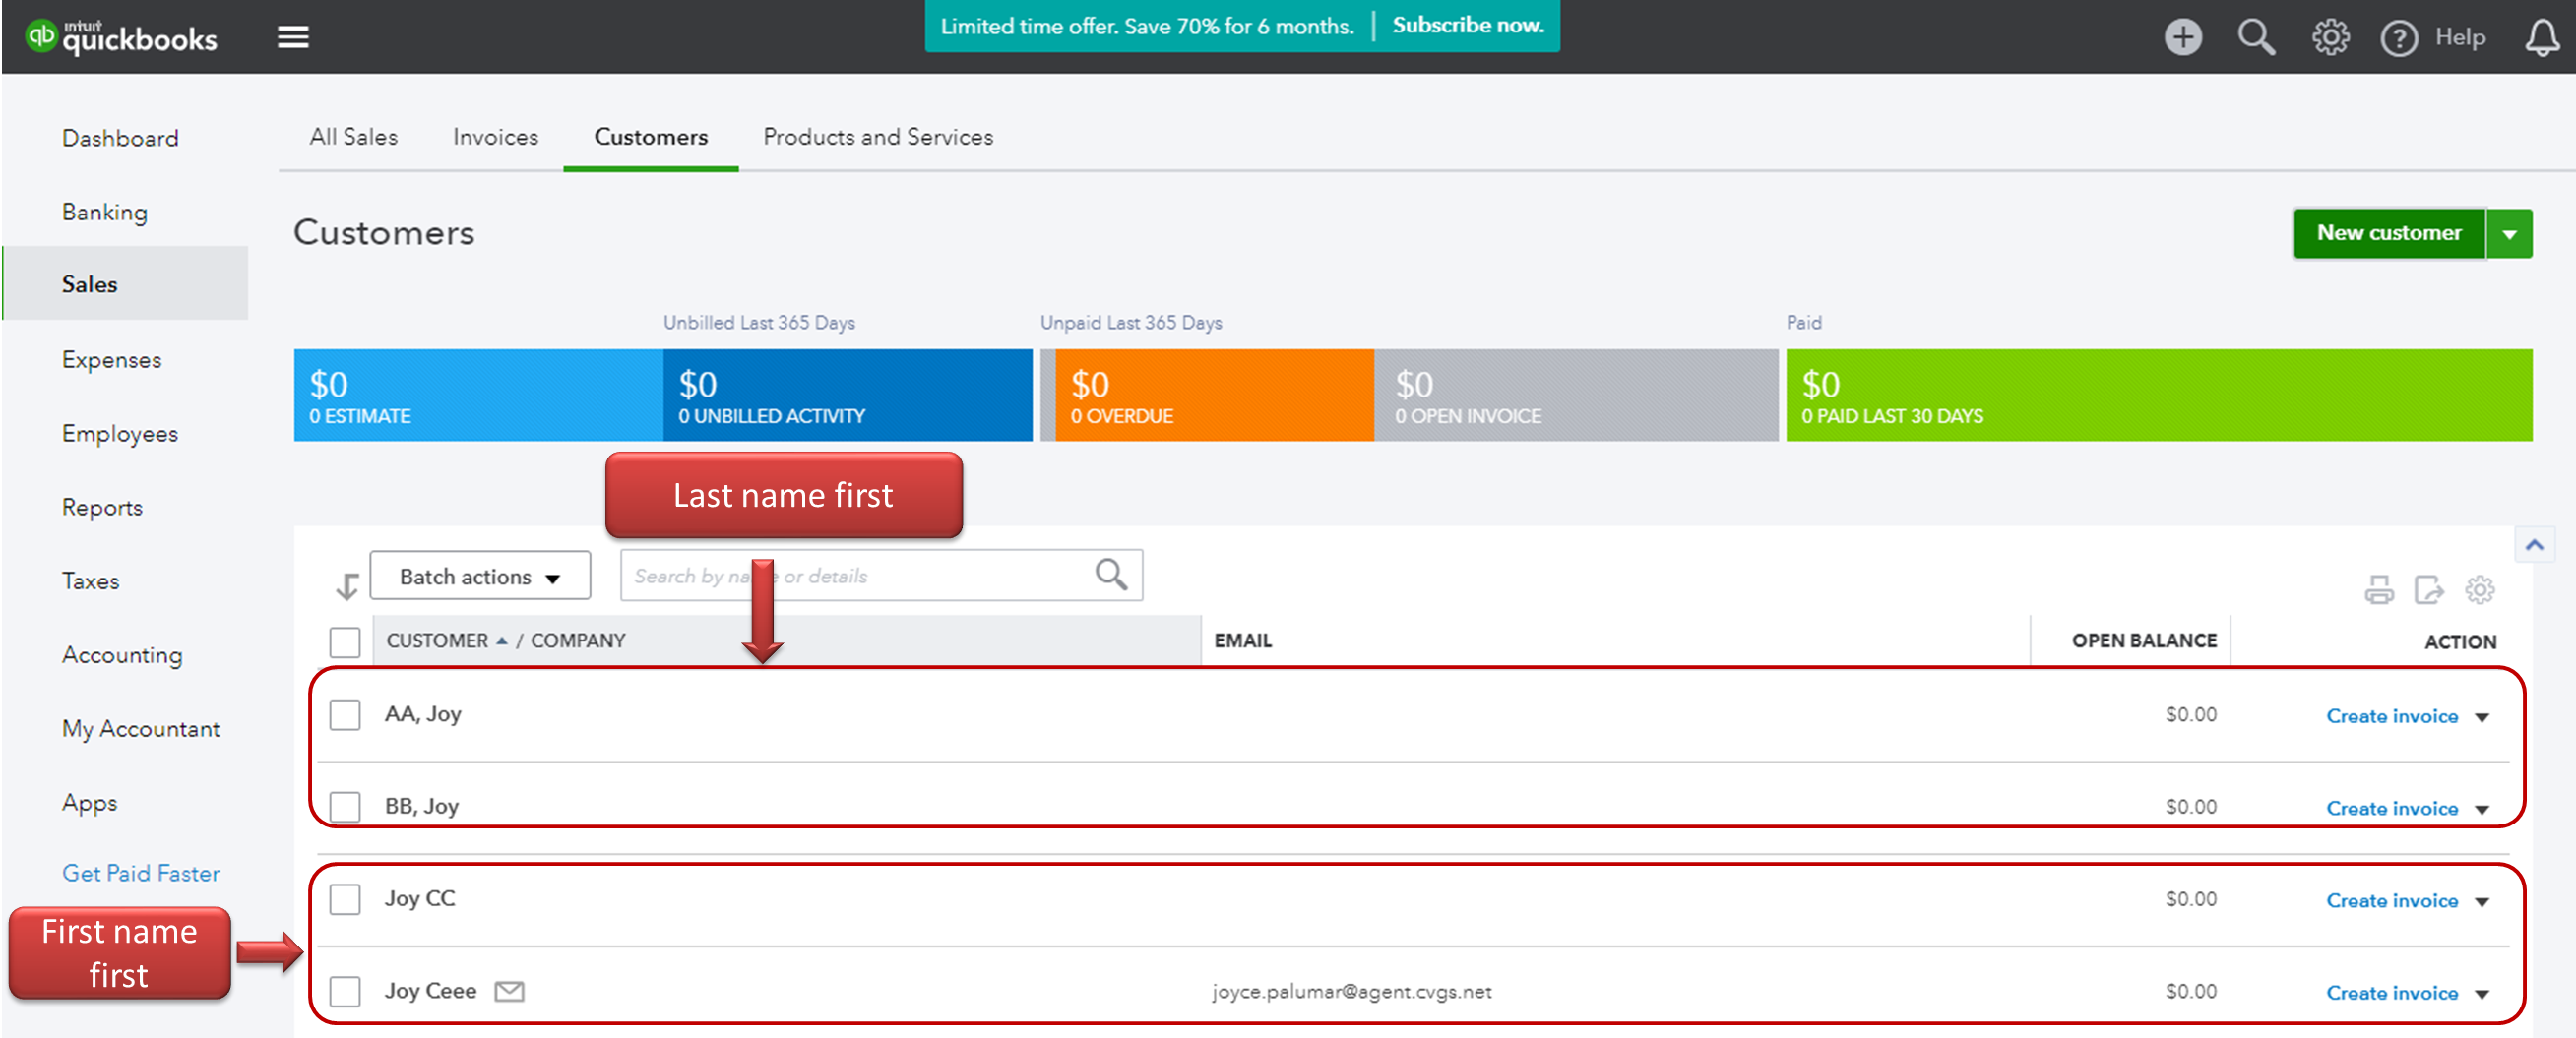2576x1038 pixels.
Task: Open the top bar settings gear
Action: tap(2330, 37)
